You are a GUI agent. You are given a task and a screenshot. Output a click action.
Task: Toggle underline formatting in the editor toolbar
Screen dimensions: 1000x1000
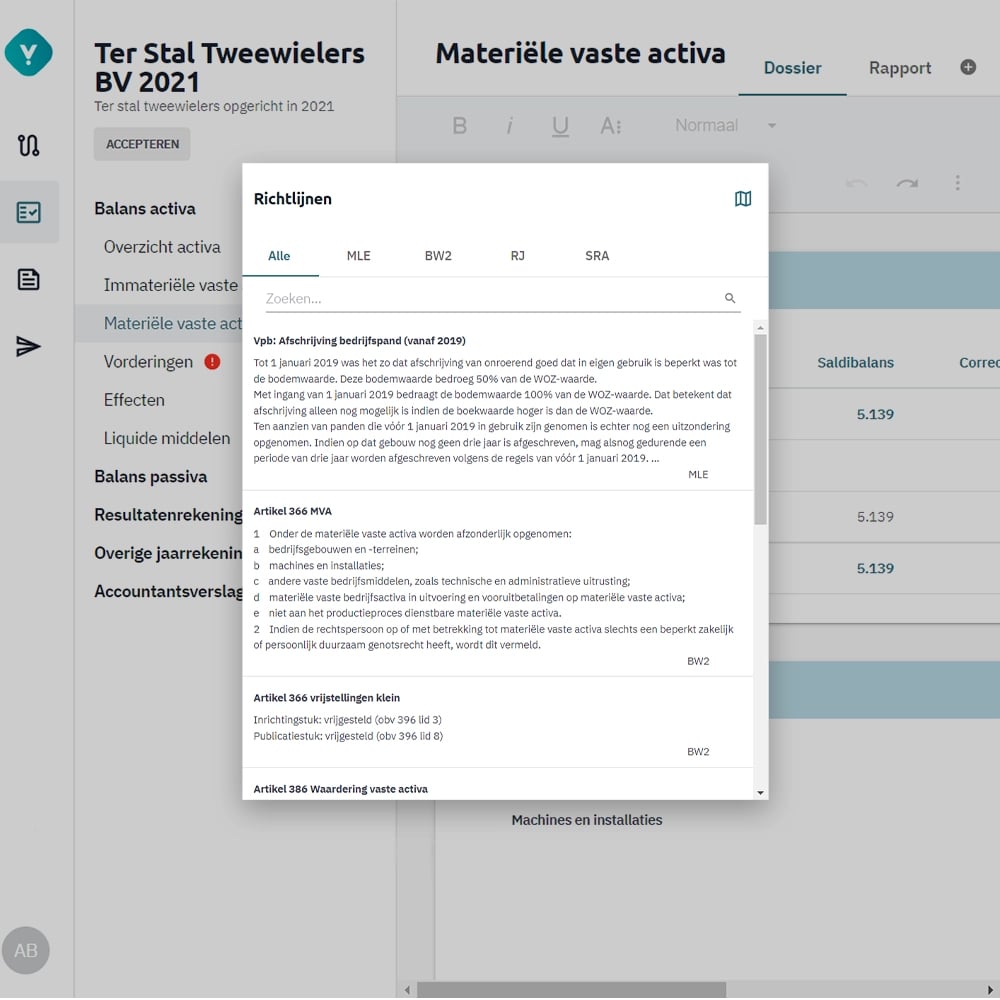[x=560, y=125]
